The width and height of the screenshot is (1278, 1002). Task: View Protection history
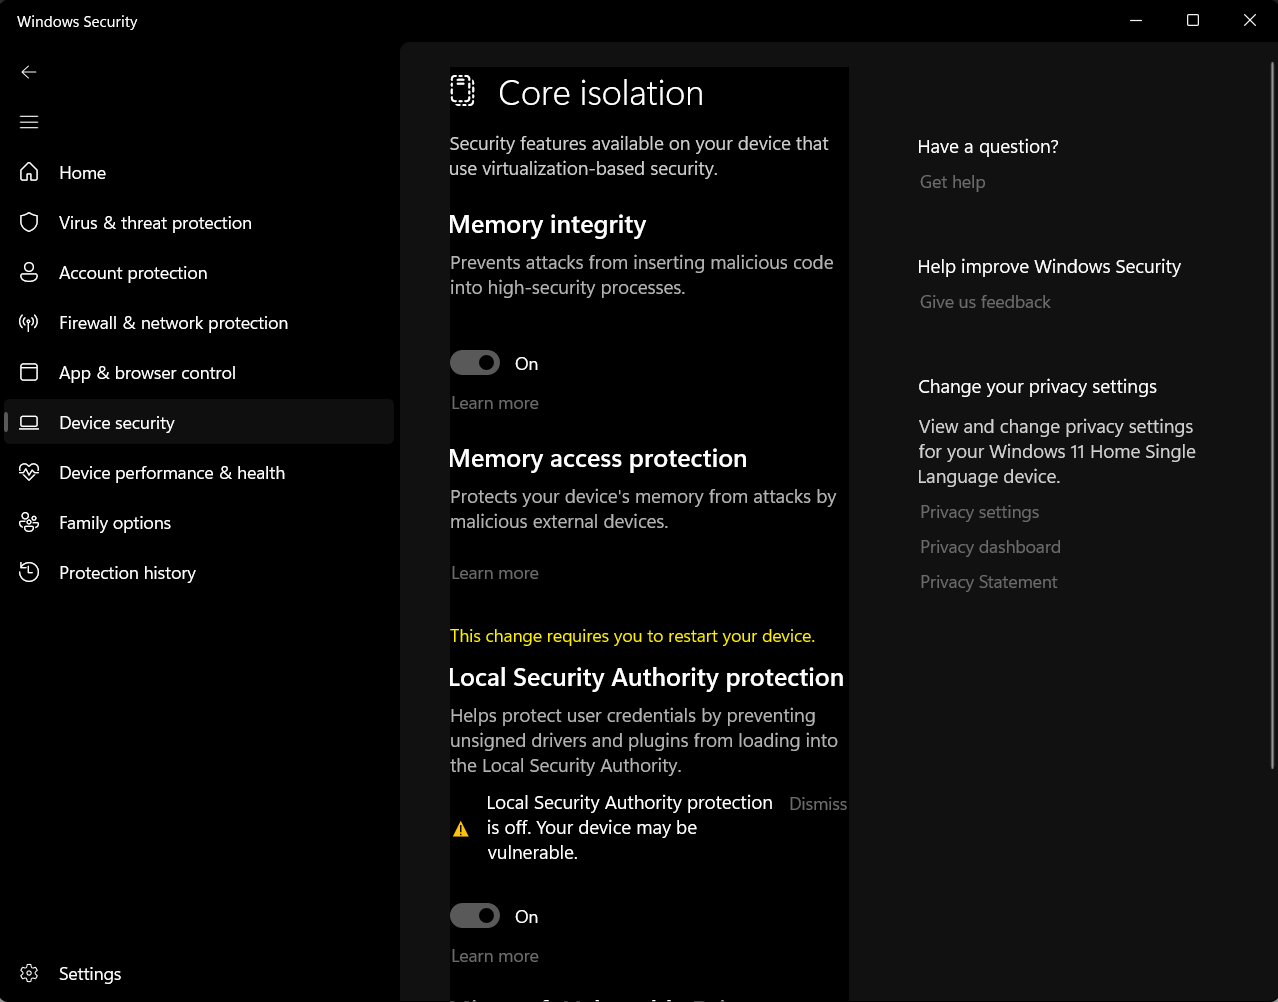click(x=198, y=572)
